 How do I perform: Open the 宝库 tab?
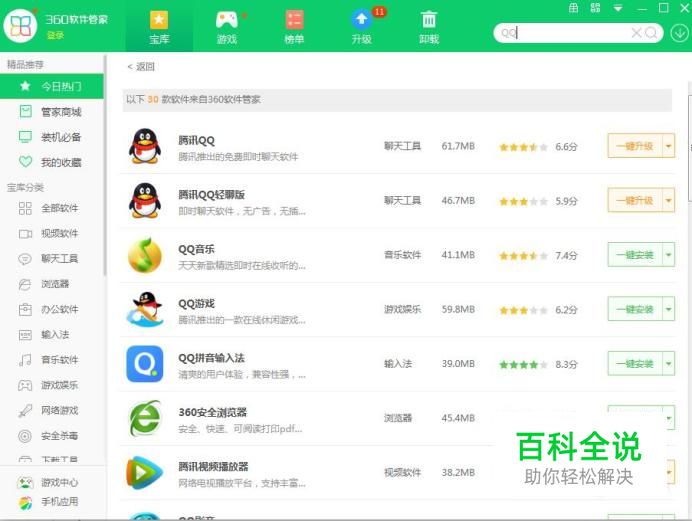159,27
